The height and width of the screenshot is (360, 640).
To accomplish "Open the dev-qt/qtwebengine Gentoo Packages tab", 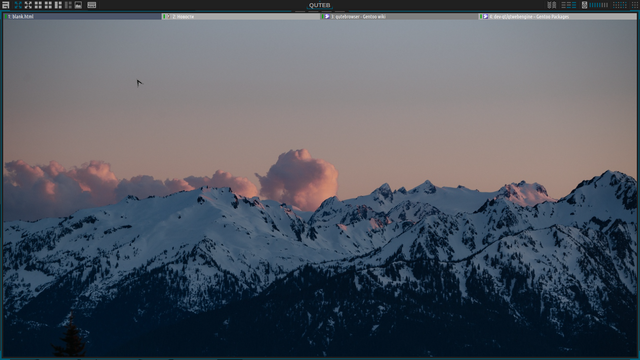I will point(558,17).
